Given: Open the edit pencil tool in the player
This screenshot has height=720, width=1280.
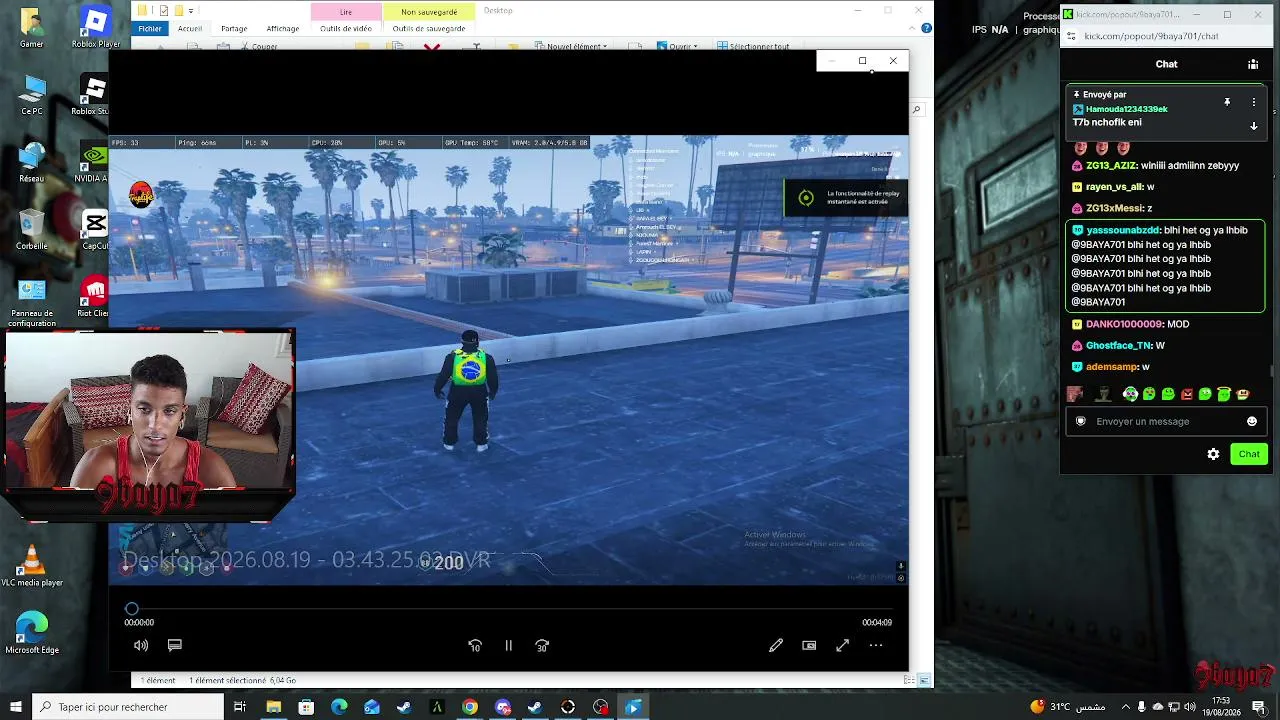Looking at the screenshot, I should click(x=776, y=646).
